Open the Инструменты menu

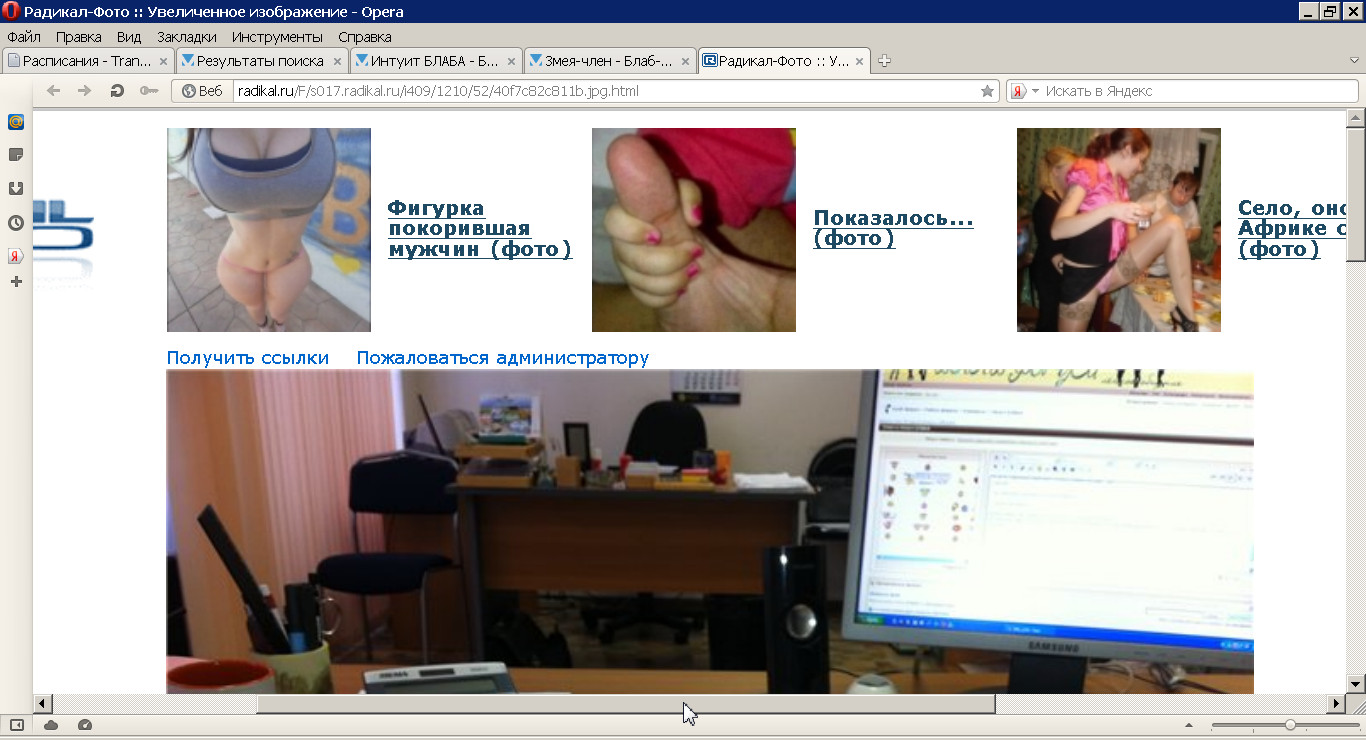click(277, 37)
